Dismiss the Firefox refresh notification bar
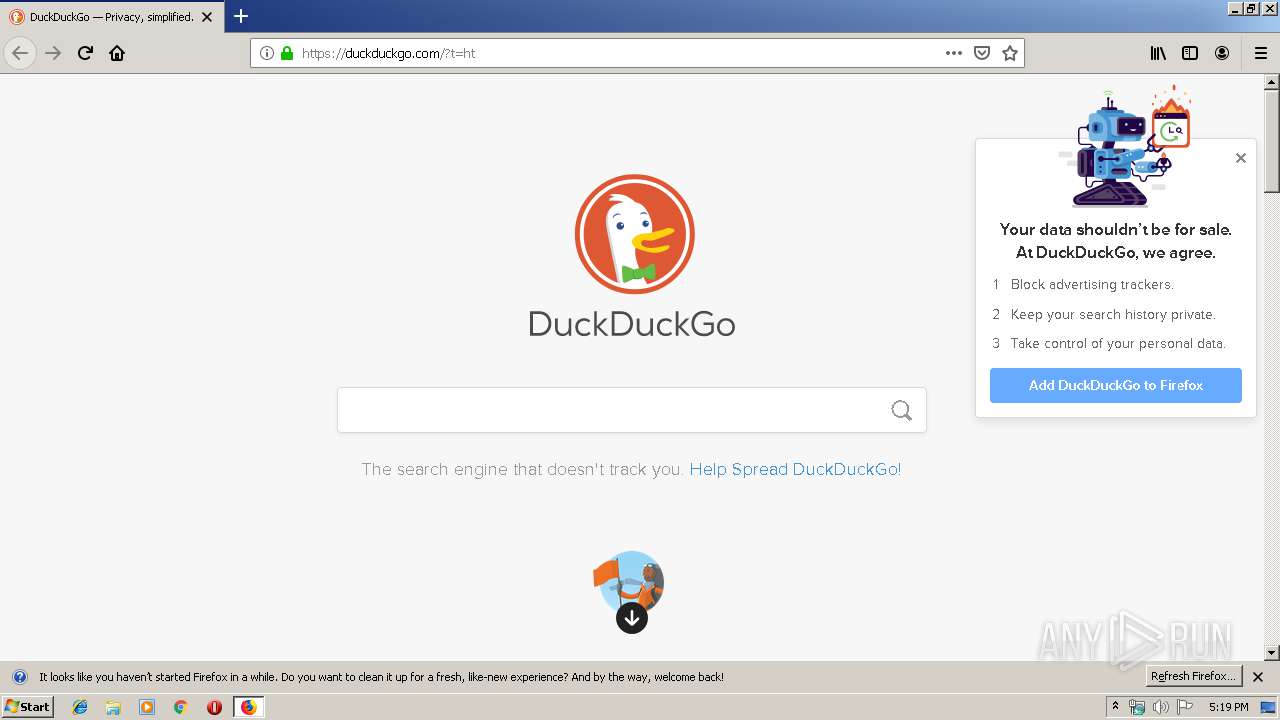This screenshot has width=1280, height=720. pyautogui.click(x=1259, y=677)
